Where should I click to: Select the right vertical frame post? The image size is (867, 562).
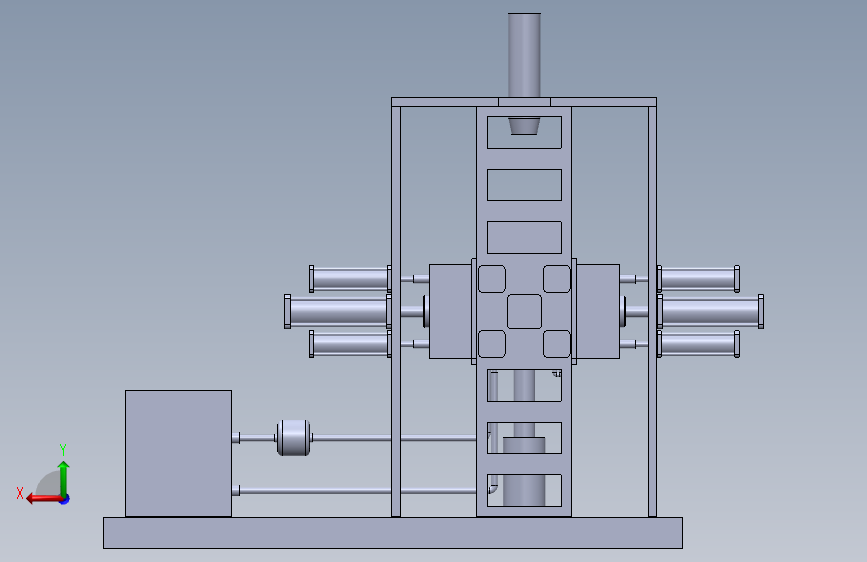652,311
